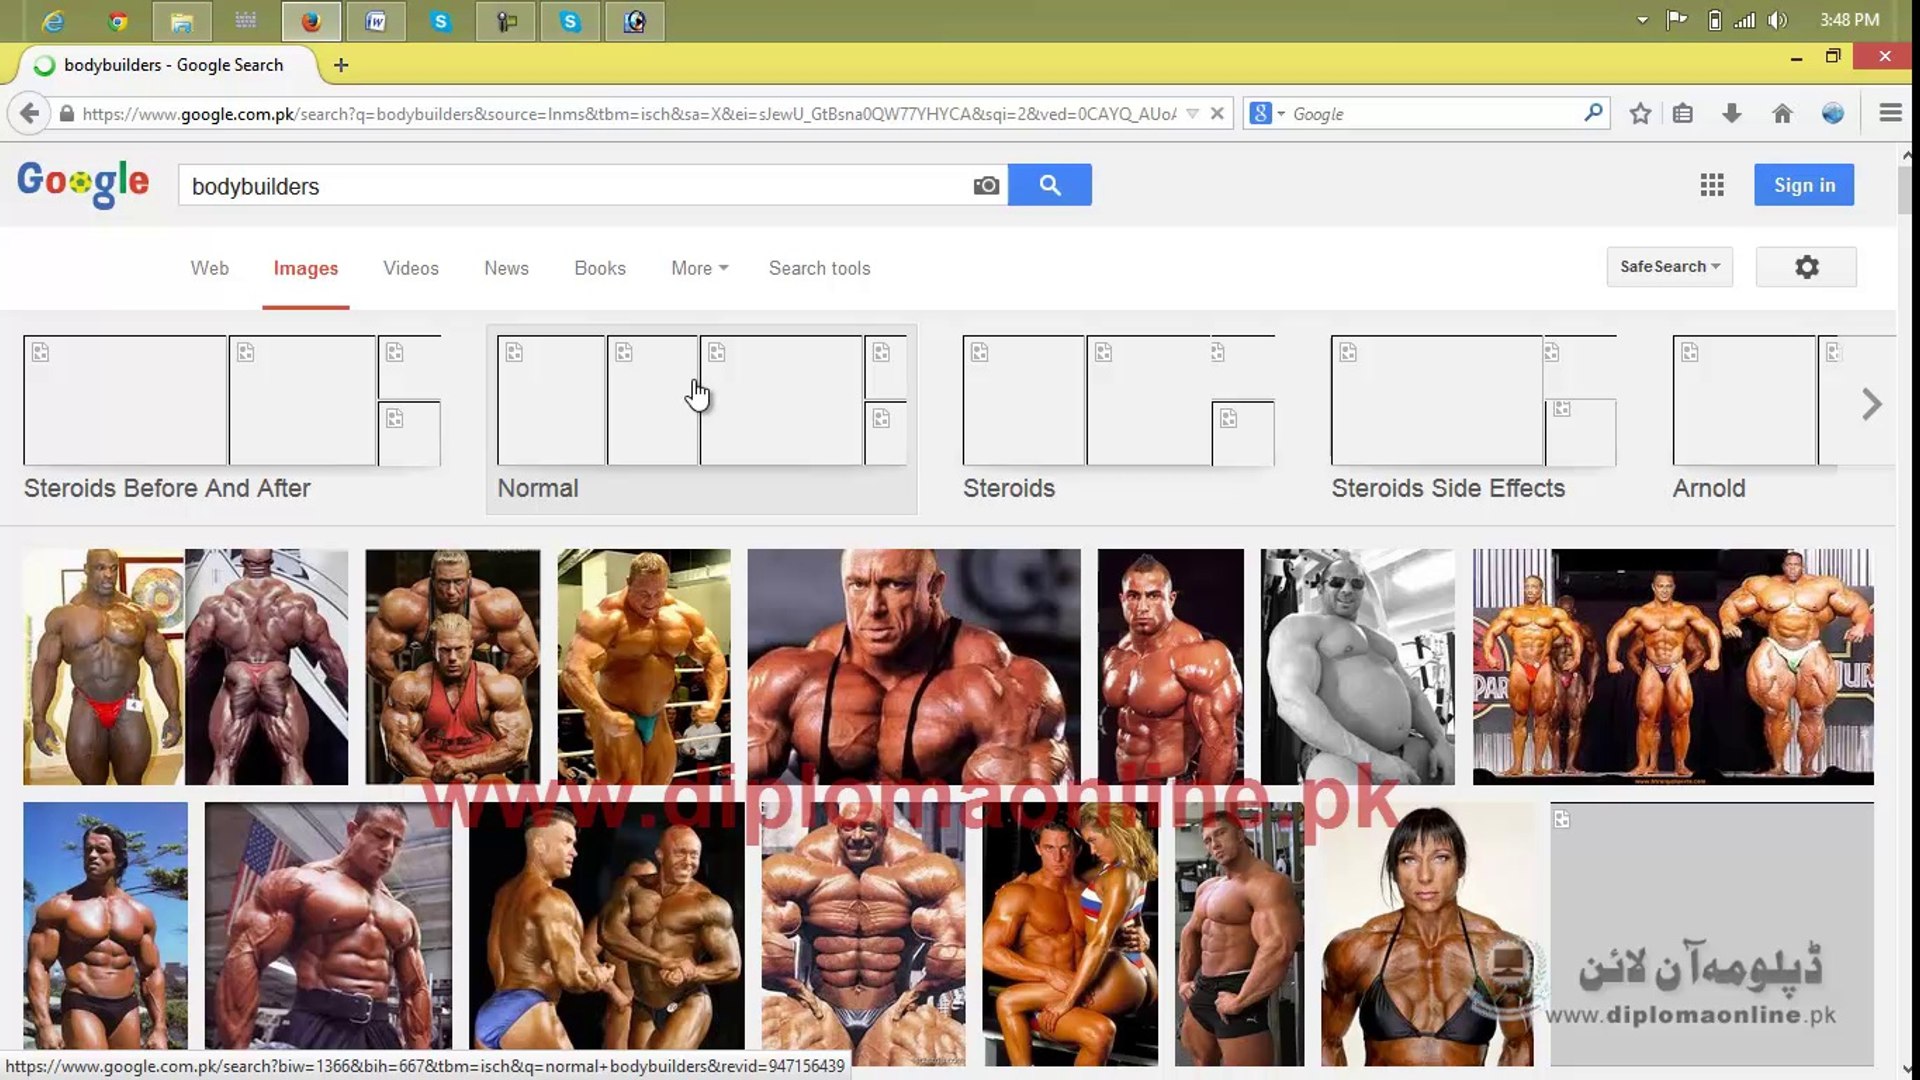Open the network signal icon in the tray
Screen dimensions: 1920x1080
pos(1745,20)
